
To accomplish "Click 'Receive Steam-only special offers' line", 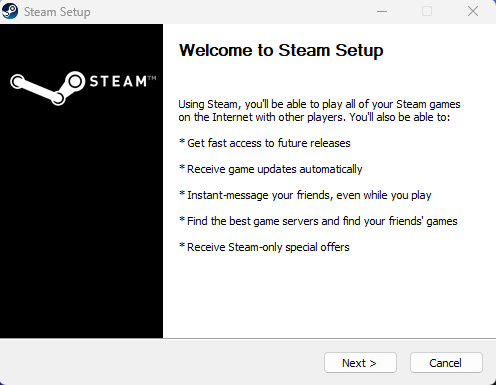I will click(x=264, y=247).
